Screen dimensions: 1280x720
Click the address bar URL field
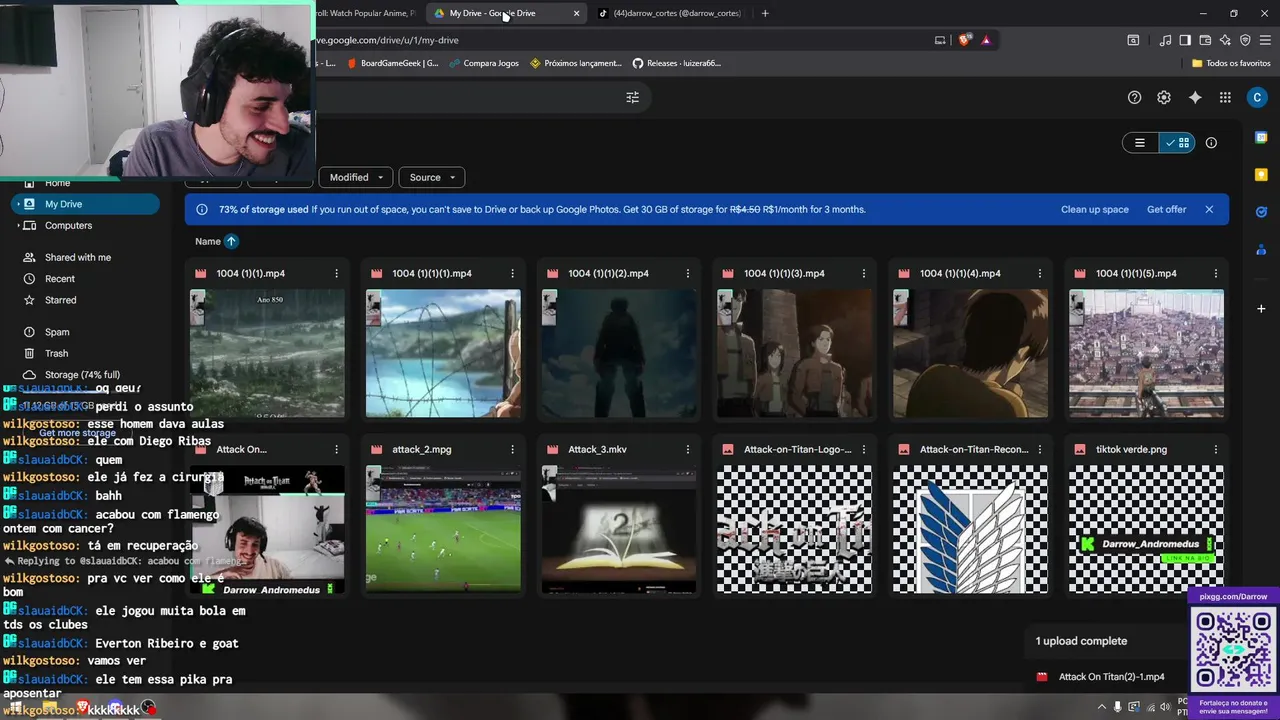point(620,40)
